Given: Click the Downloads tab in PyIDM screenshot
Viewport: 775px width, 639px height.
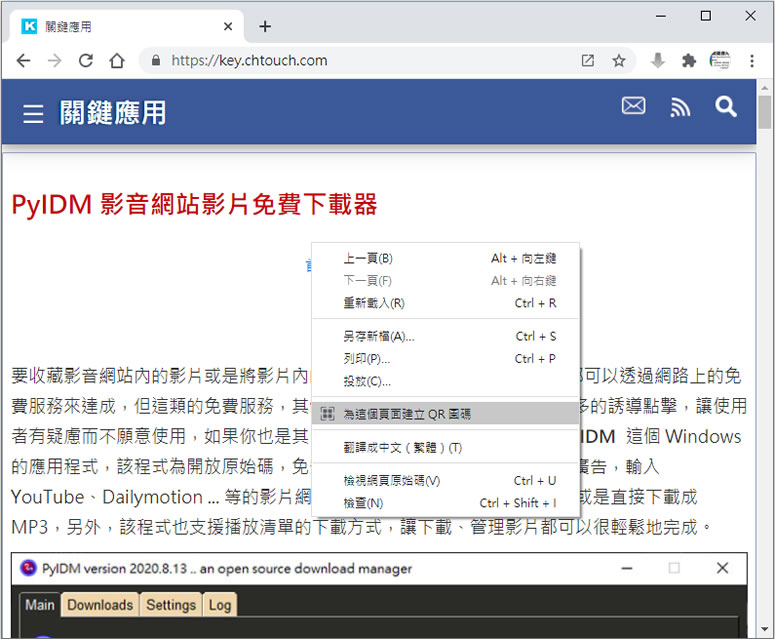Looking at the screenshot, I should tap(100, 605).
